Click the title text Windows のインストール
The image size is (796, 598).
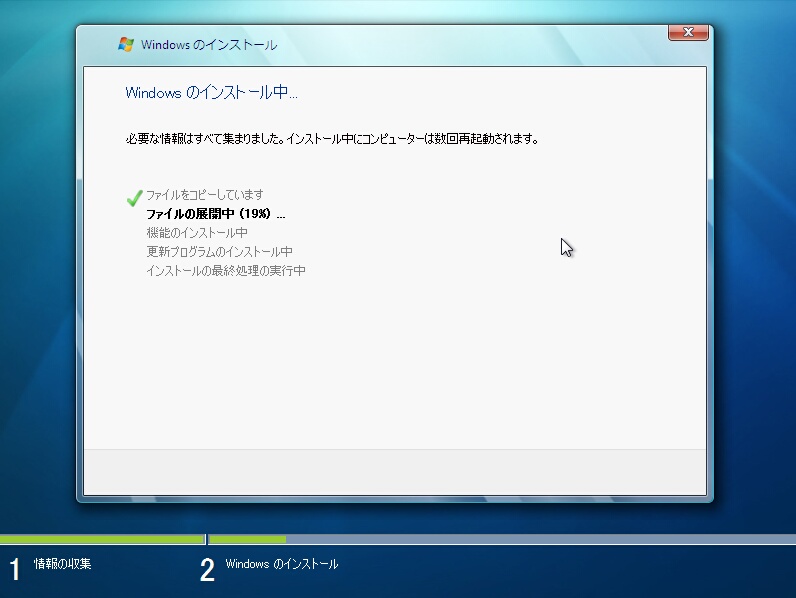(209, 45)
